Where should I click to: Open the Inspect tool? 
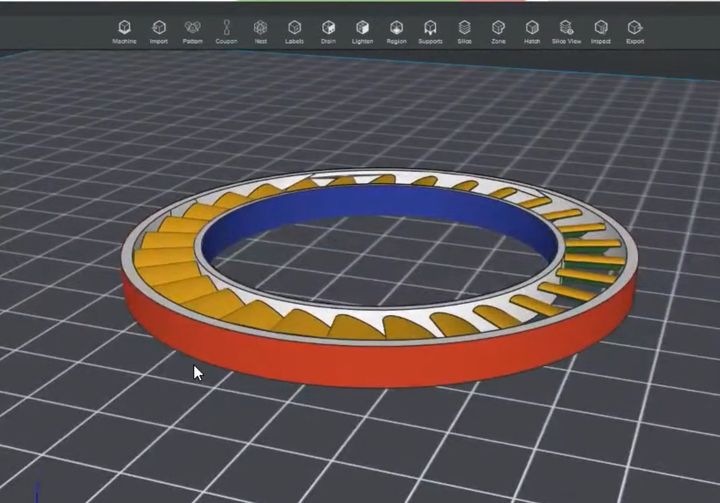tap(600, 30)
